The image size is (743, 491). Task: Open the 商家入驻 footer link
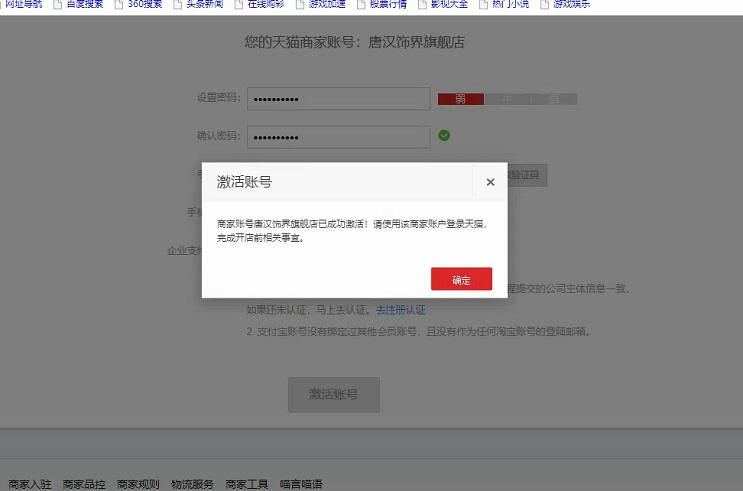30,484
